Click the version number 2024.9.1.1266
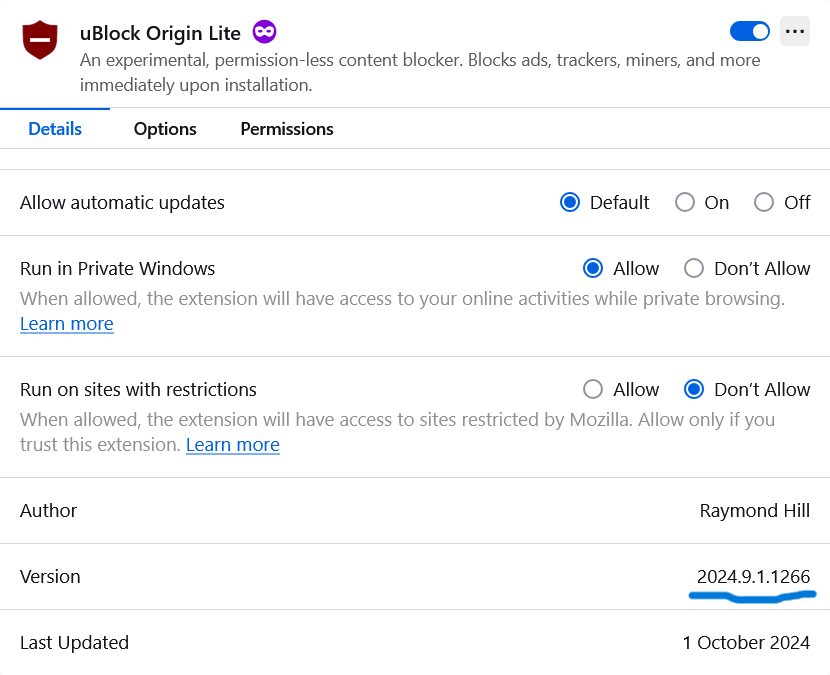The height and width of the screenshot is (675, 830). pos(753,577)
